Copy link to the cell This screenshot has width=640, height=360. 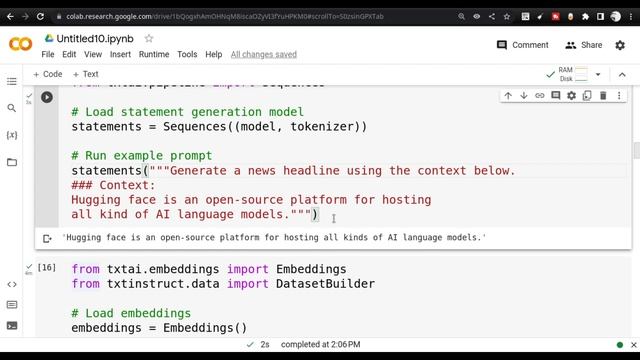(x=540, y=96)
